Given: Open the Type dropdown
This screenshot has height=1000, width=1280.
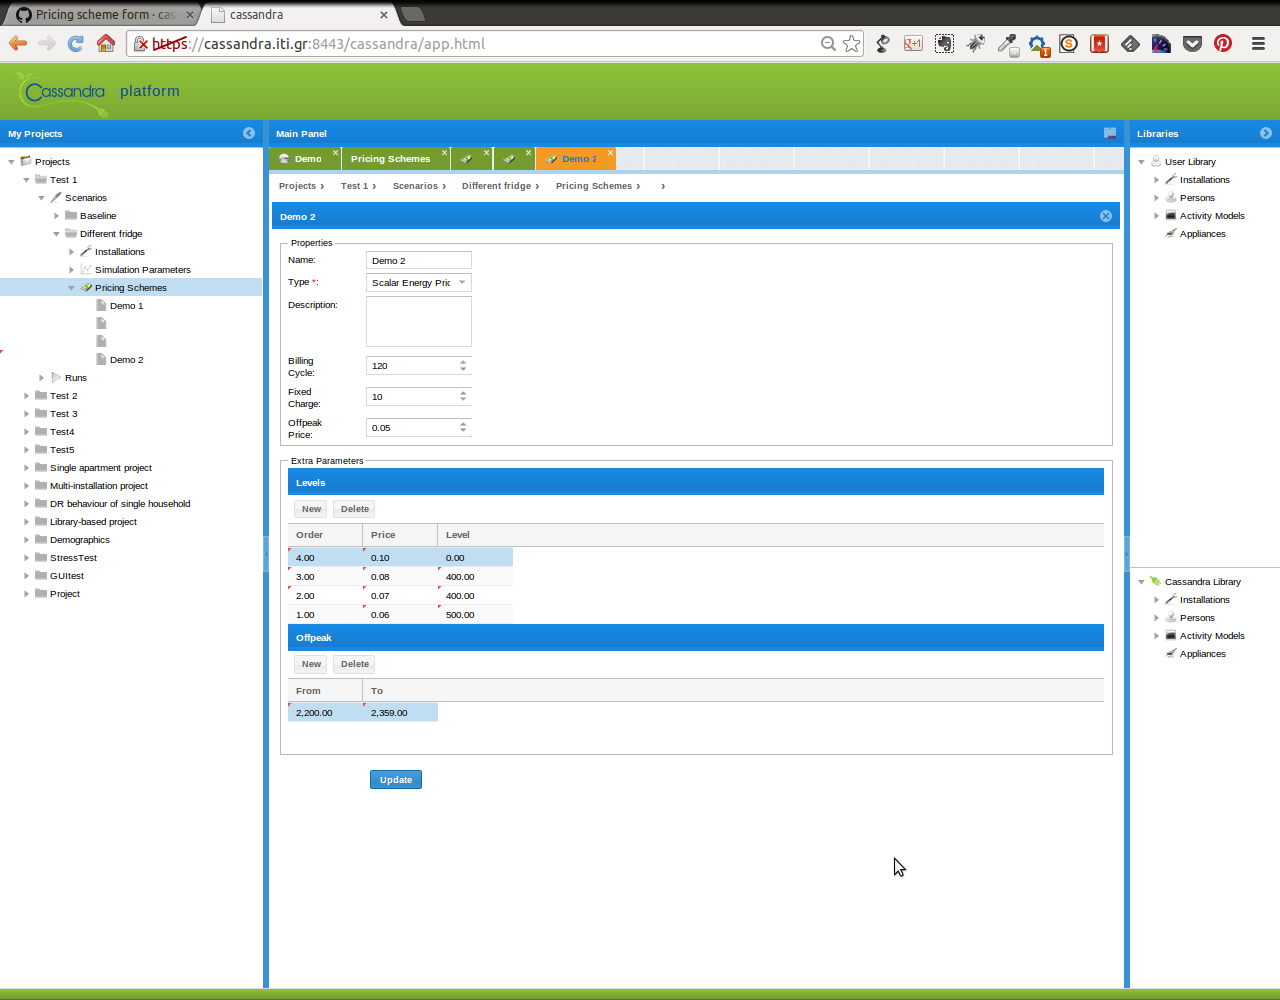Looking at the screenshot, I should (x=462, y=283).
